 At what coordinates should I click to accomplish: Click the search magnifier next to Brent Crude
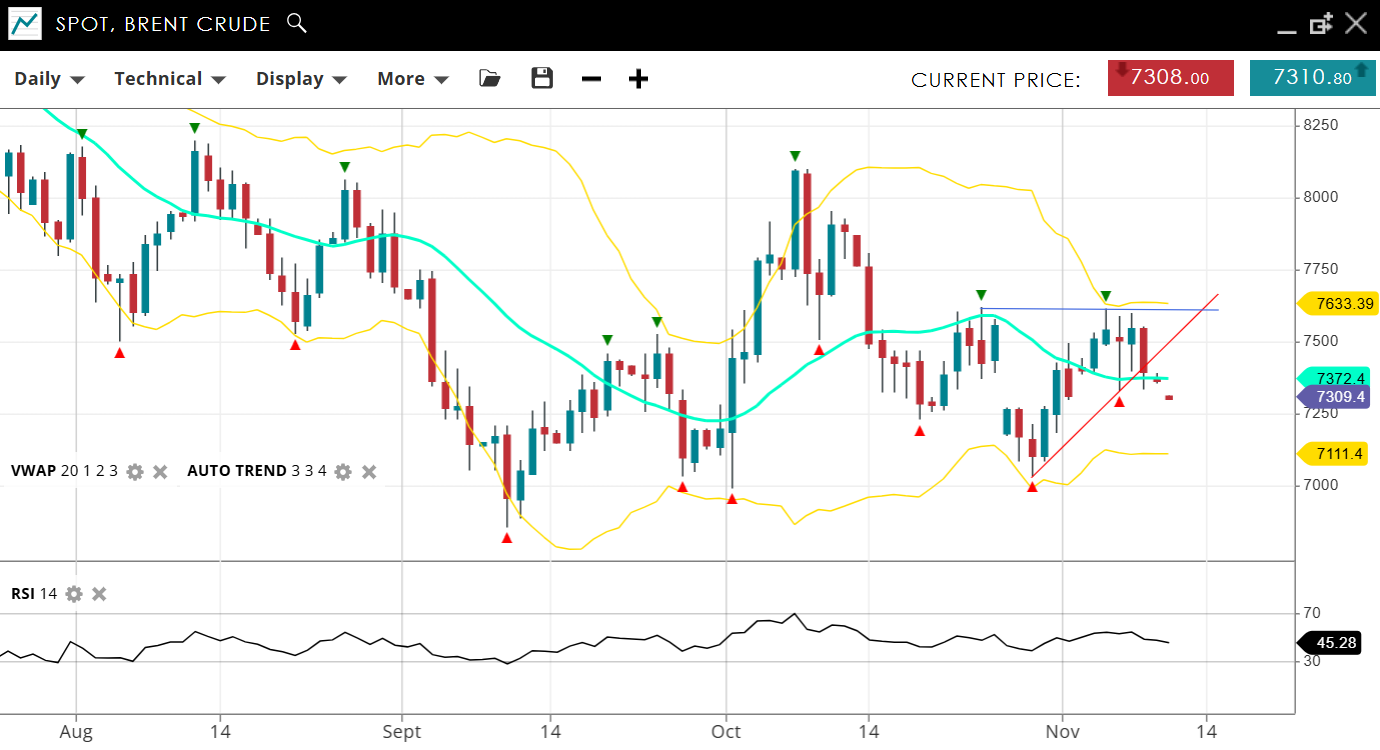296,23
